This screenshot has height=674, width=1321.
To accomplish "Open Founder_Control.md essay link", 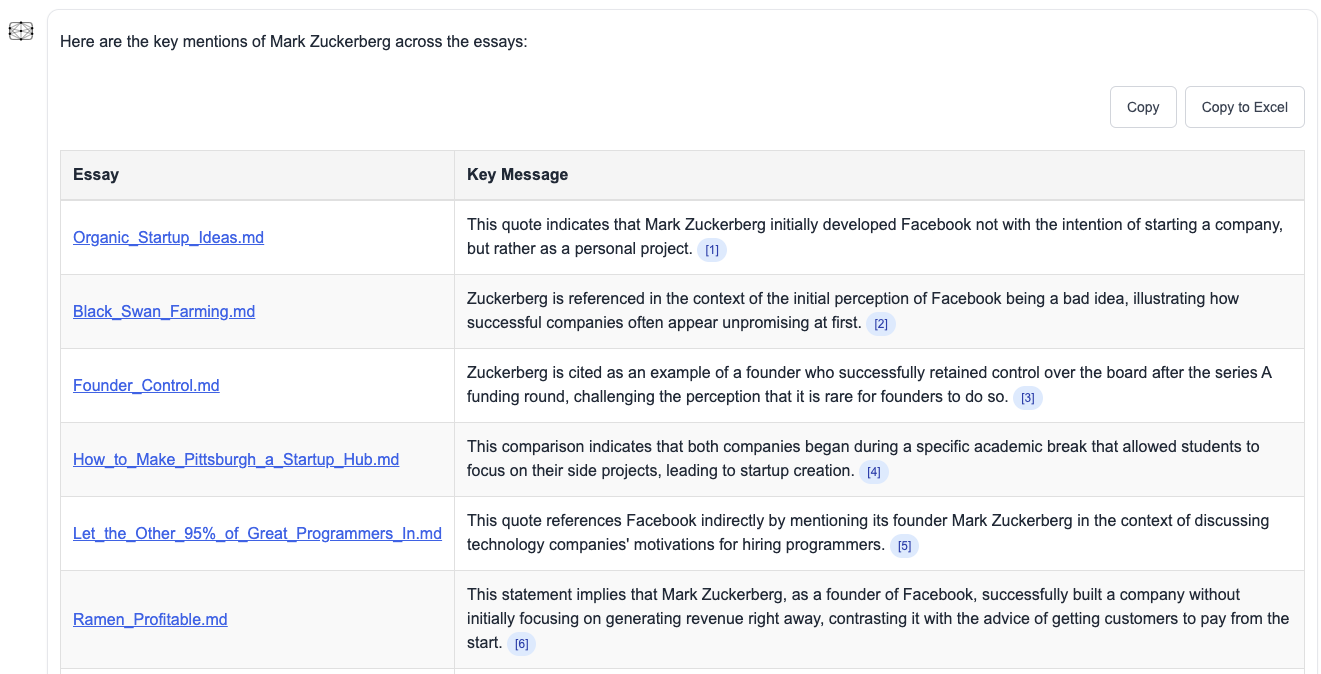I will coord(146,385).
